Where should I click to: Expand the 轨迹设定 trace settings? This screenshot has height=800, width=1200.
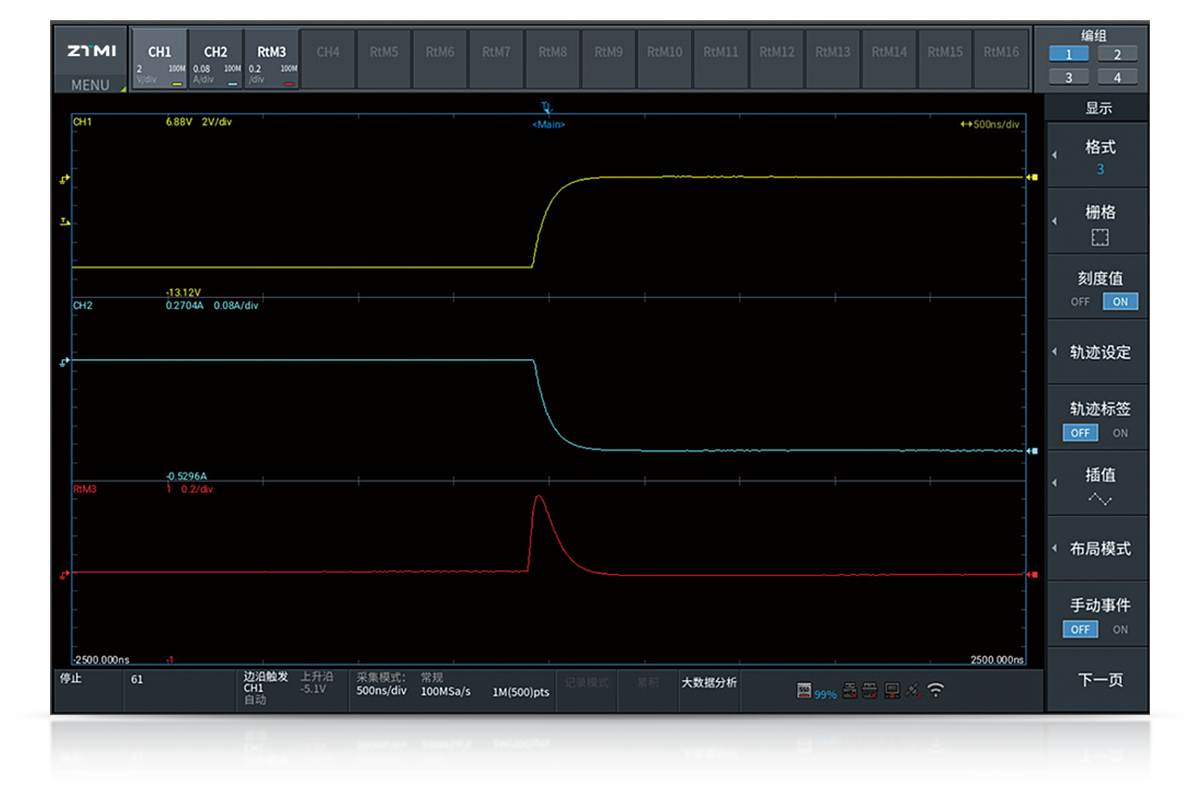[x=1099, y=352]
